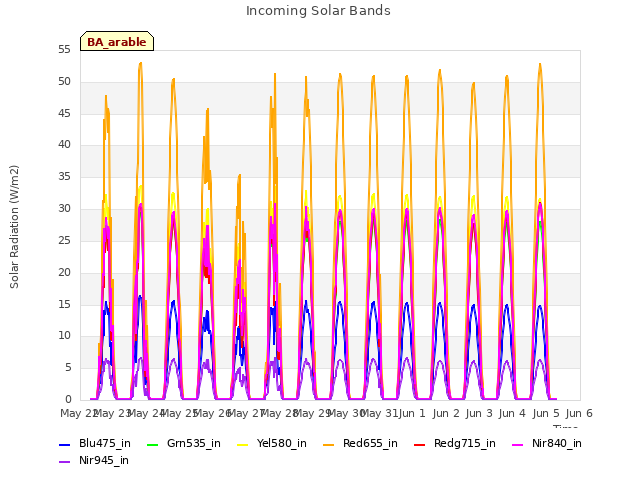Toggle the Grn535_in legend entry
This screenshot has height=480, width=640.
click(x=184, y=443)
